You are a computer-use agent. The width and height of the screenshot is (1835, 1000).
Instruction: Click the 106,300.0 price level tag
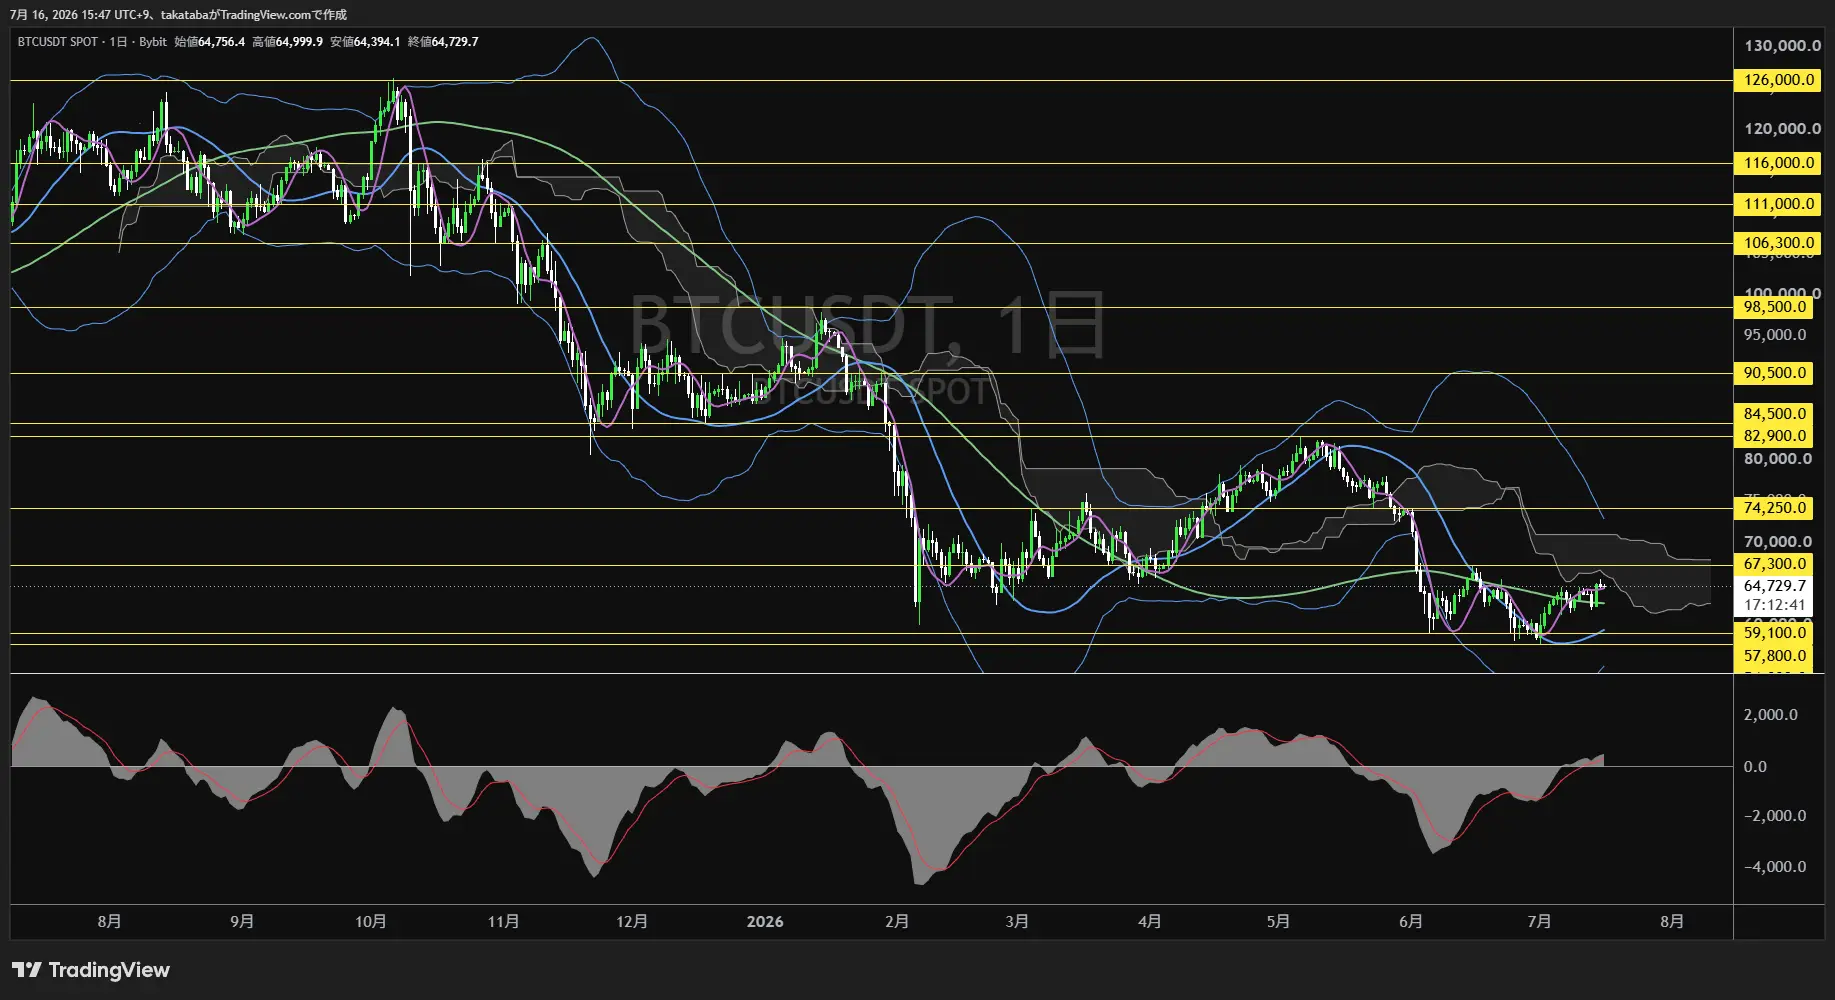[1778, 243]
